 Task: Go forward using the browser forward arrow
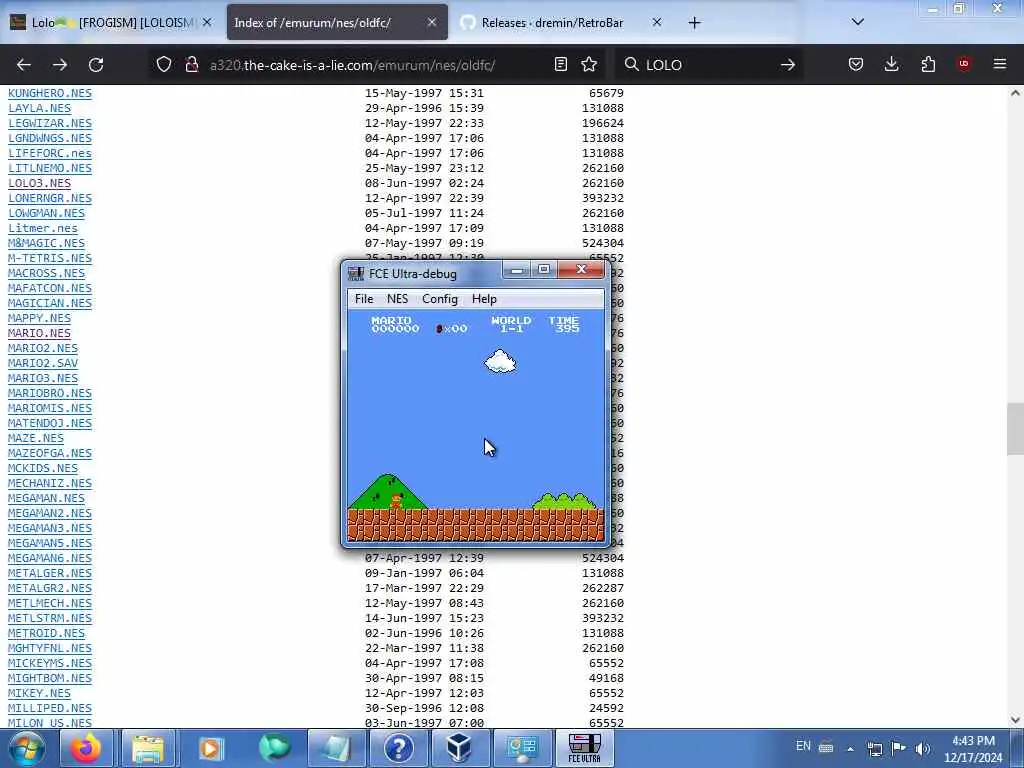pos(60,65)
